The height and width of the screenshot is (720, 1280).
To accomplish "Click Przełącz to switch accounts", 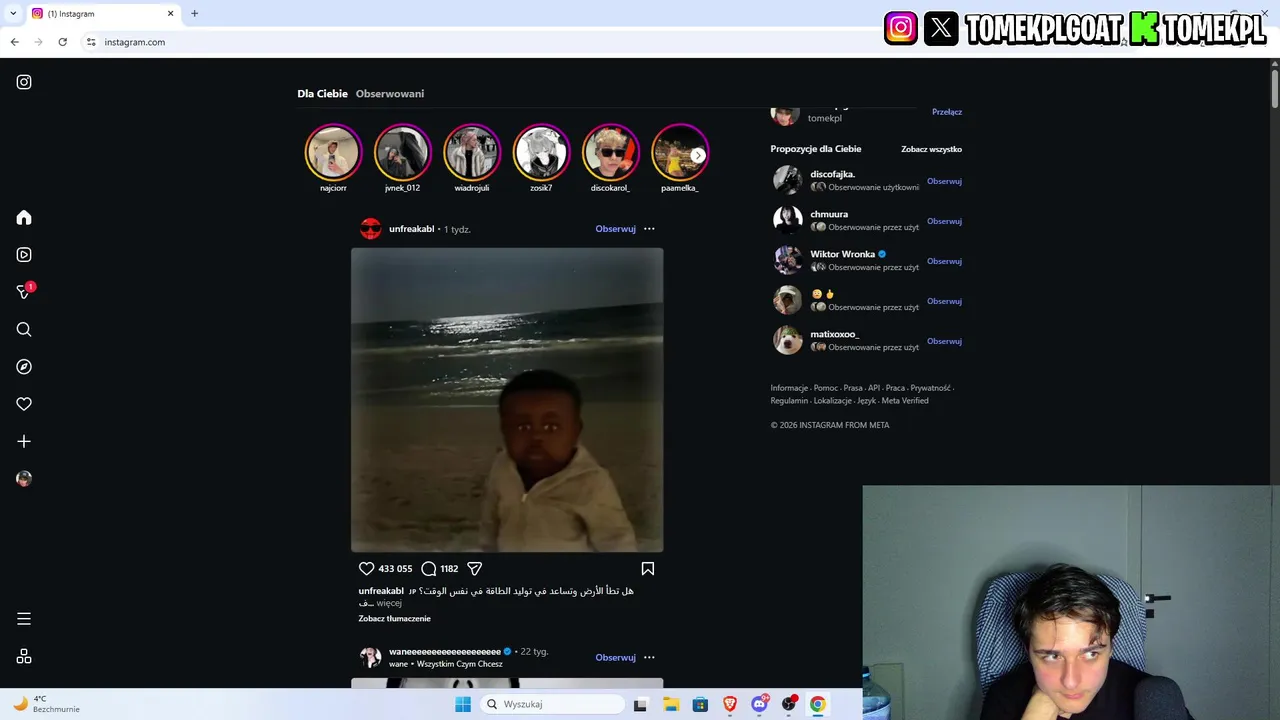I will pos(947,112).
